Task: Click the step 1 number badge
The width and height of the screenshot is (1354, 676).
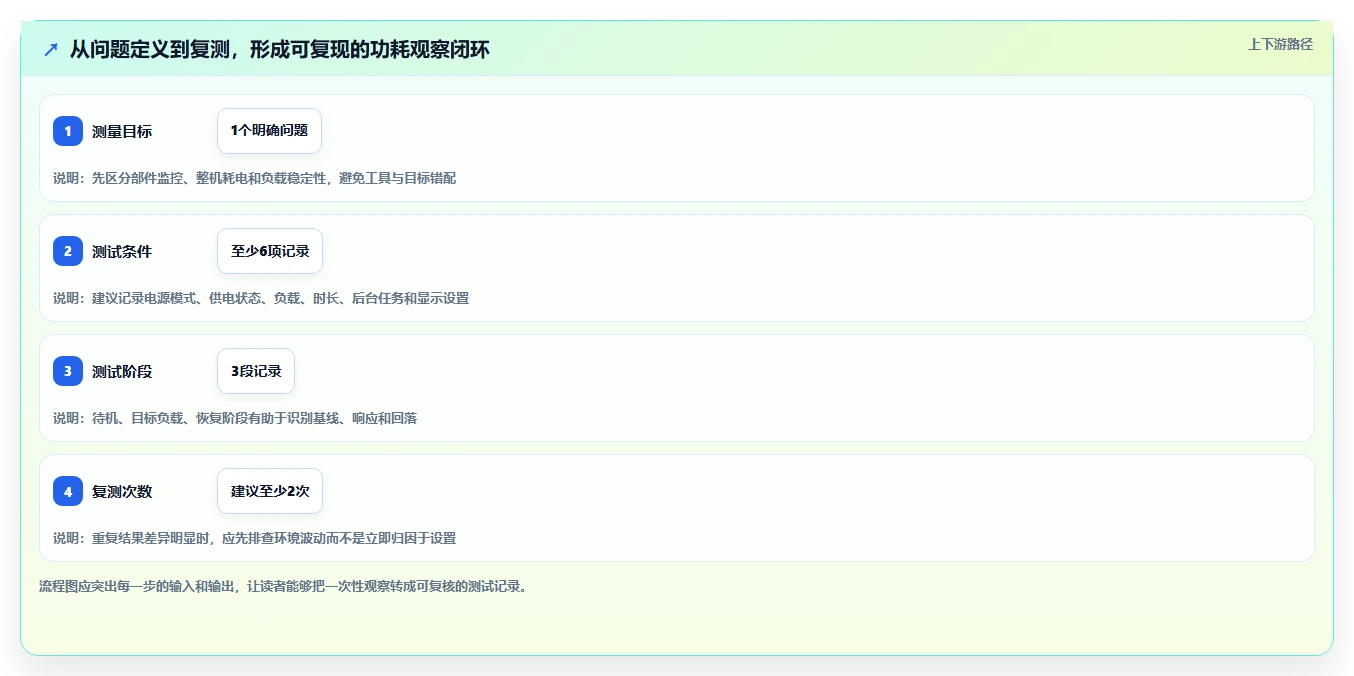Action: pos(68,131)
